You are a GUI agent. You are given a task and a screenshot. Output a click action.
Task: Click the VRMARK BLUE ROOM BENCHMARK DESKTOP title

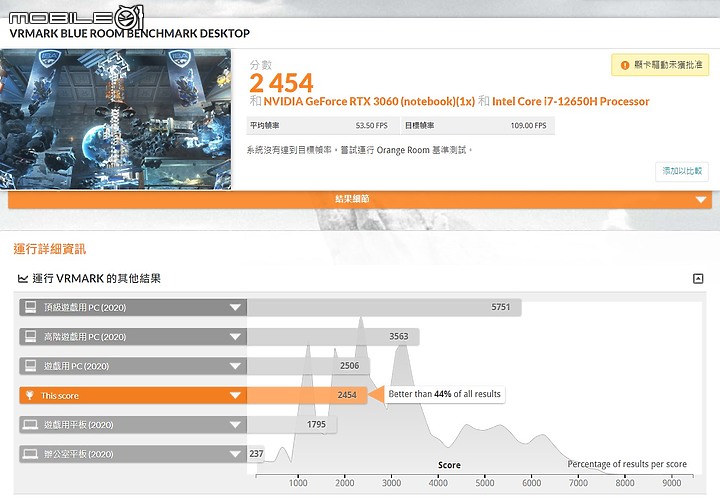[129, 33]
